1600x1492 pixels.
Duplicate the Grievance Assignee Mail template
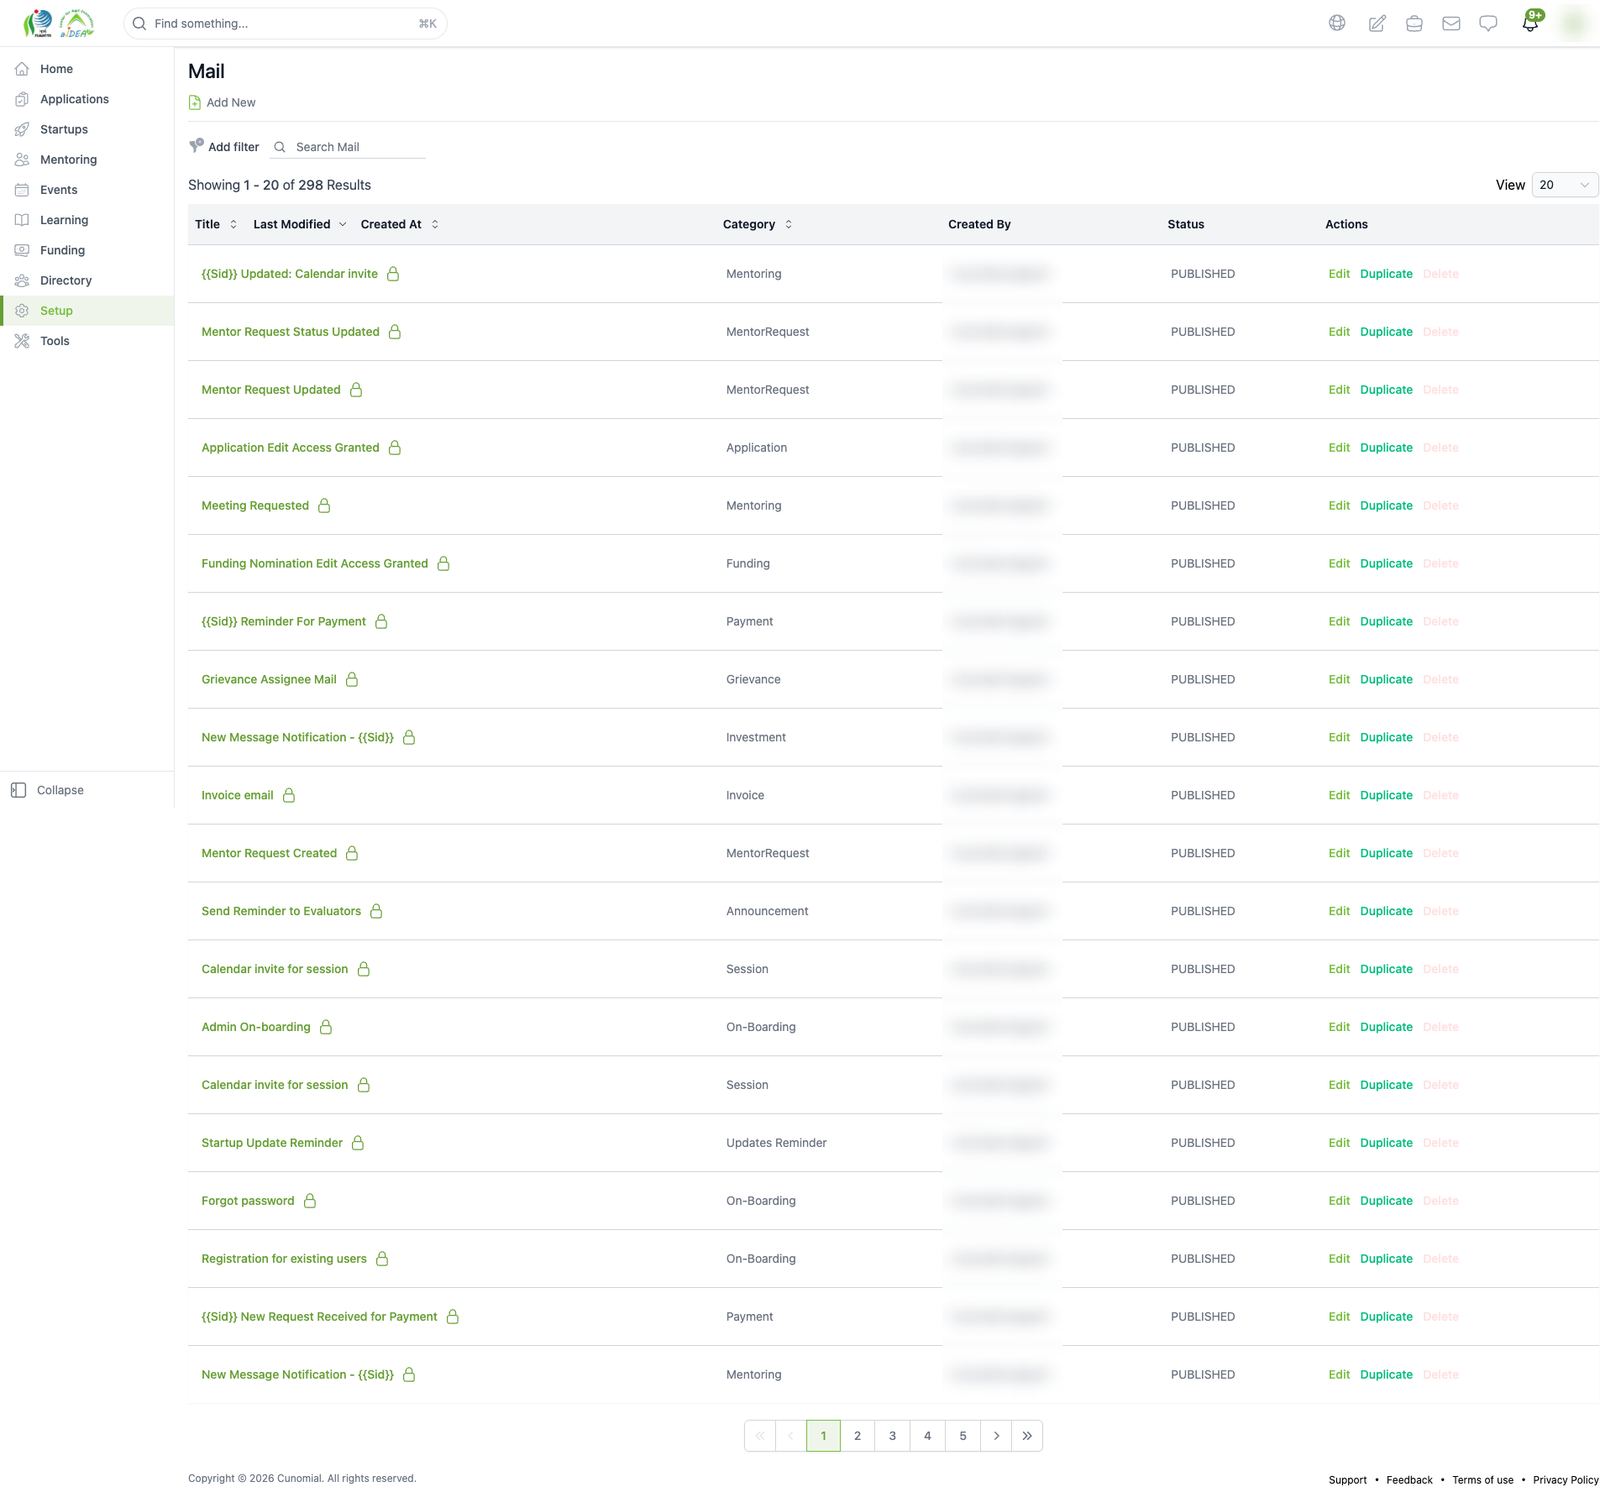(1386, 679)
